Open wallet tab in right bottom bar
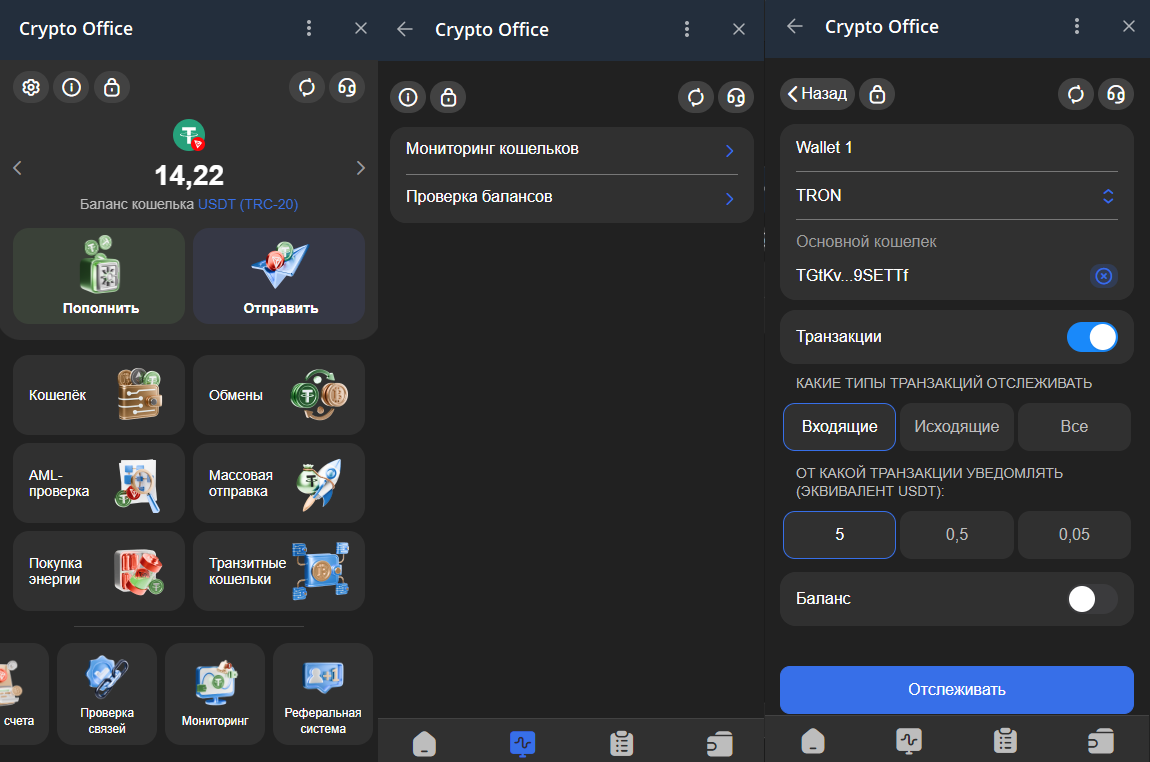 coord(1100,741)
